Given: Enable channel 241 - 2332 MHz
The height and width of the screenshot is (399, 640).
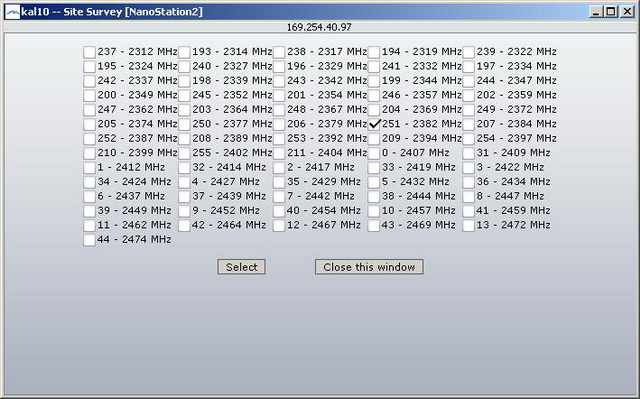Looking at the screenshot, I should pos(373,66).
